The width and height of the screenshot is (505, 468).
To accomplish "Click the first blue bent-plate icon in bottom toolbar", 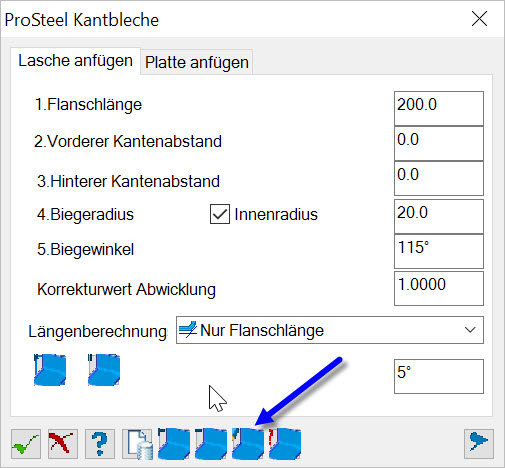I will pos(174,444).
